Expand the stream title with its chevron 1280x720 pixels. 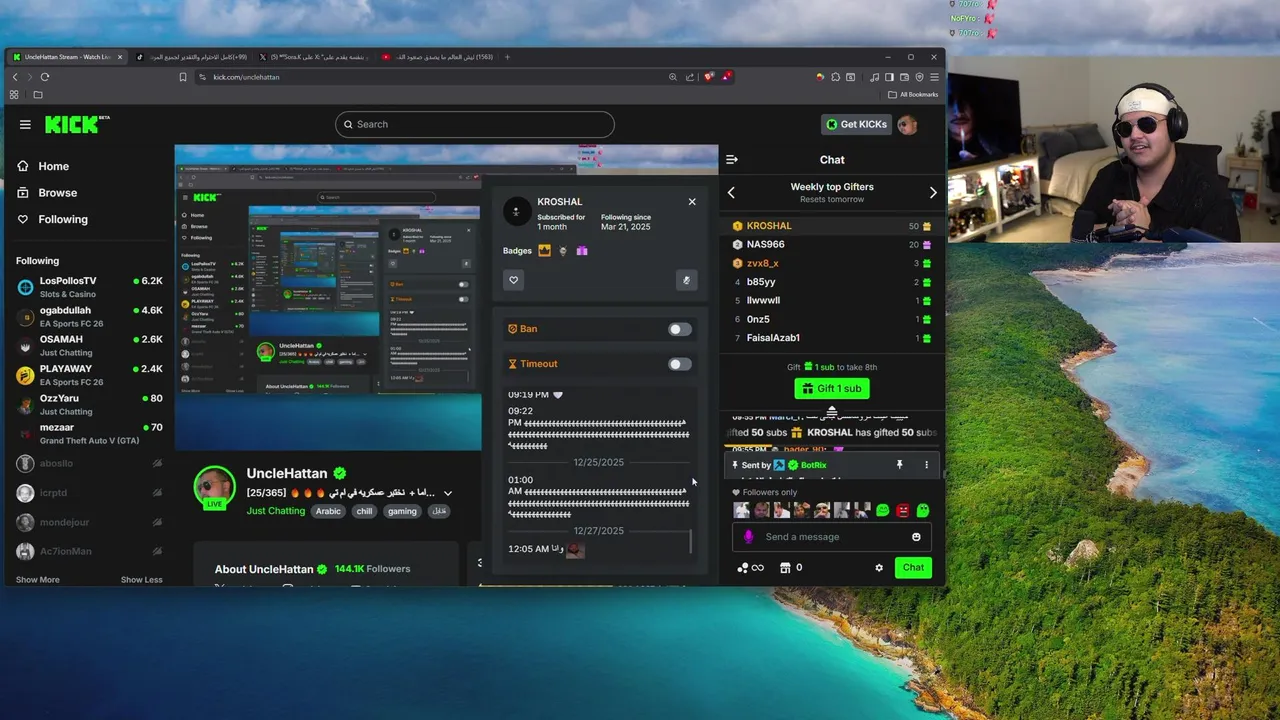448,493
